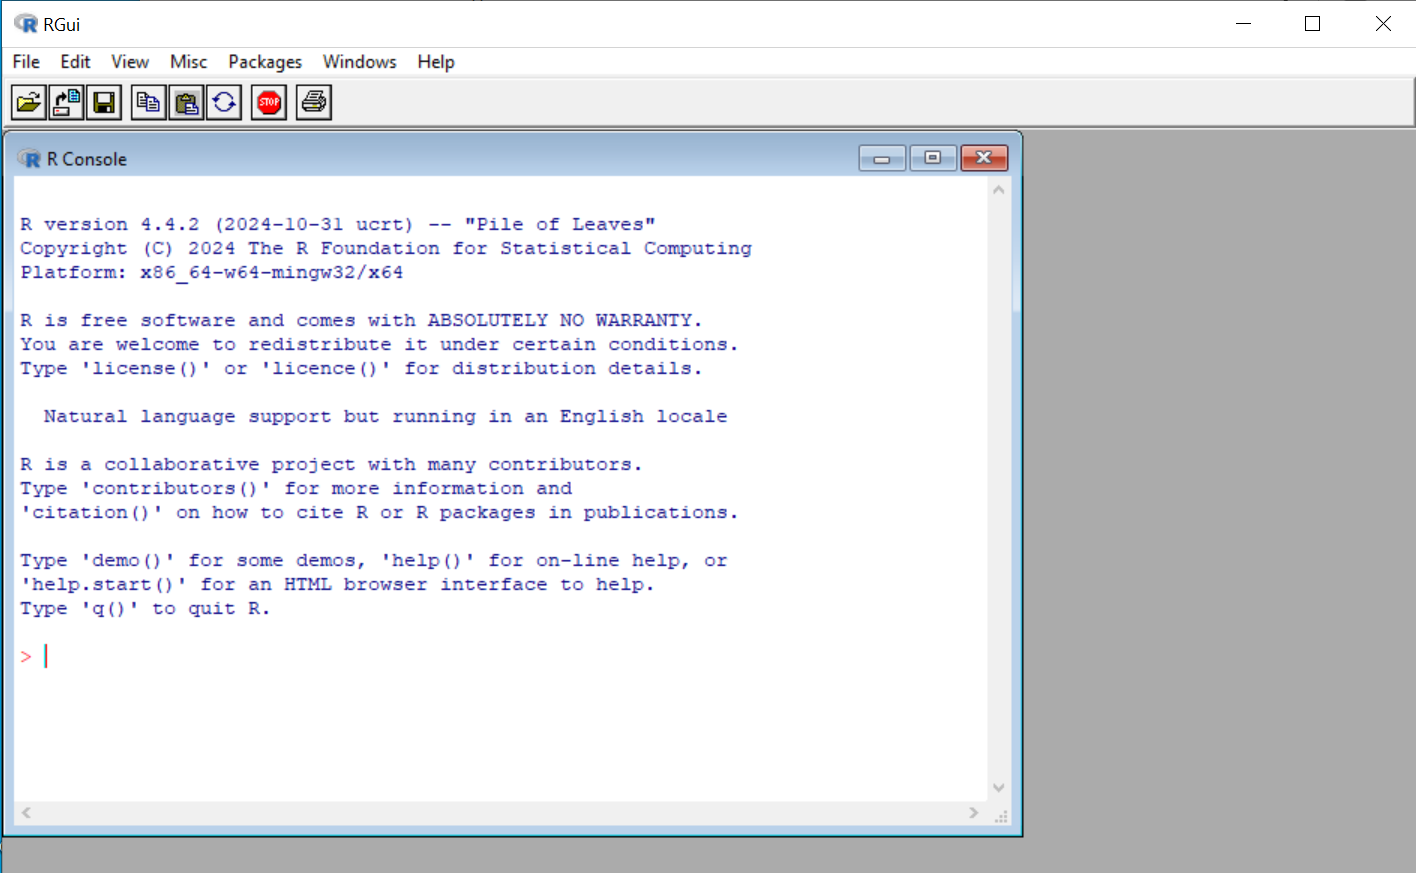1416x873 pixels.
Task: Click the R Console title bar text
Action: pyautogui.click(x=87, y=159)
